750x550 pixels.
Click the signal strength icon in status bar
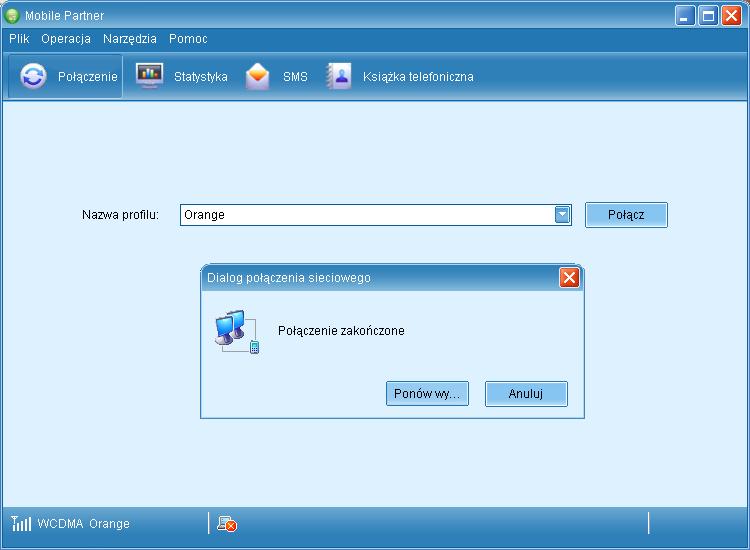(21, 523)
